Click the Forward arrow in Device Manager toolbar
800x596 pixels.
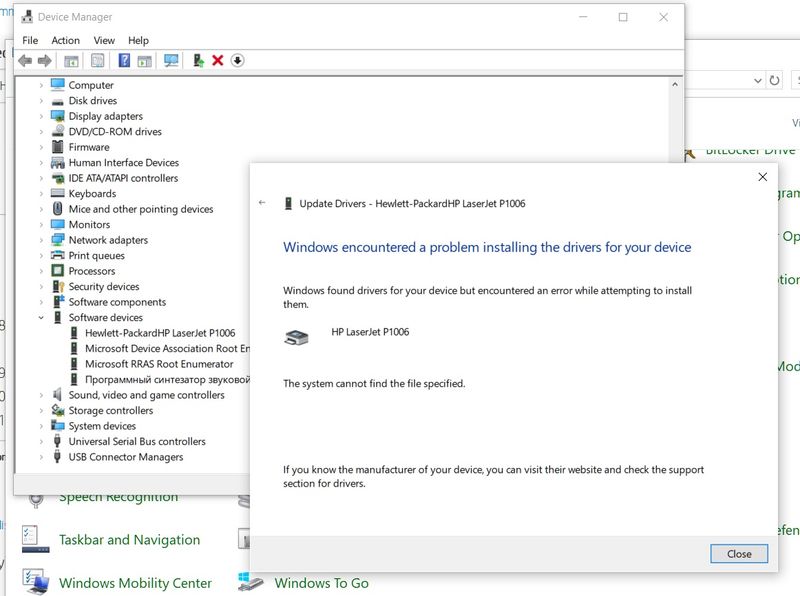45,61
